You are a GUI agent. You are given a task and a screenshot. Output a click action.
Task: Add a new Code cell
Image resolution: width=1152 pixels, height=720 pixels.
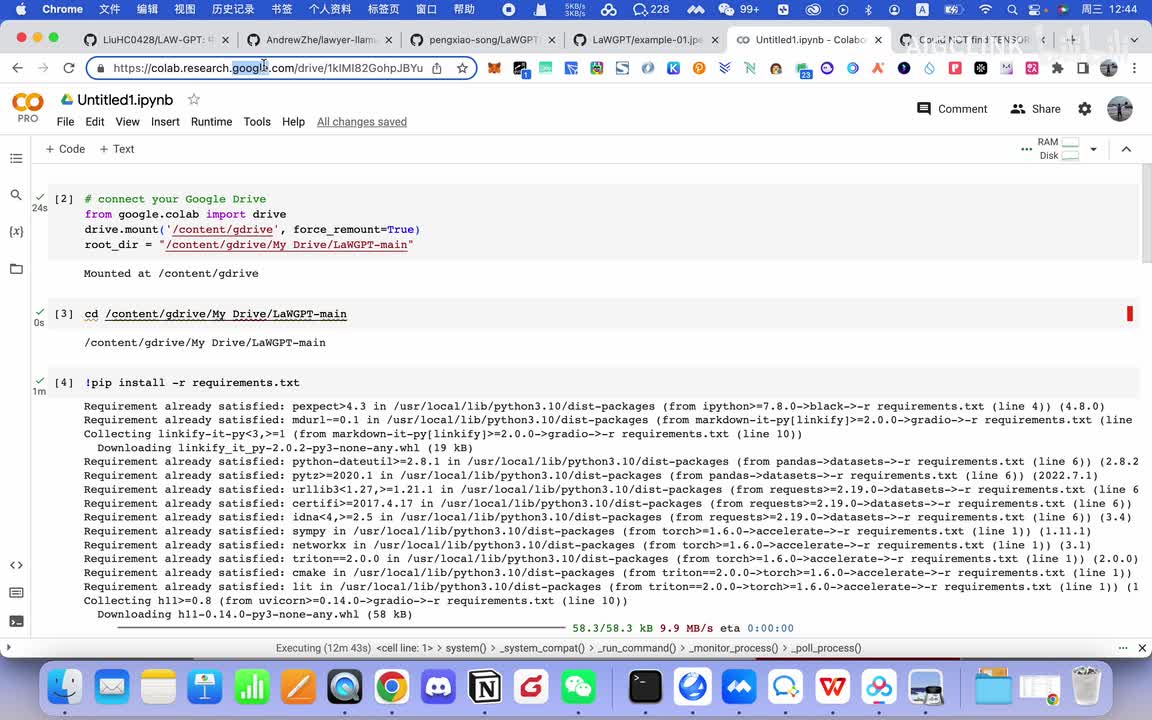(x=65, y=149)
